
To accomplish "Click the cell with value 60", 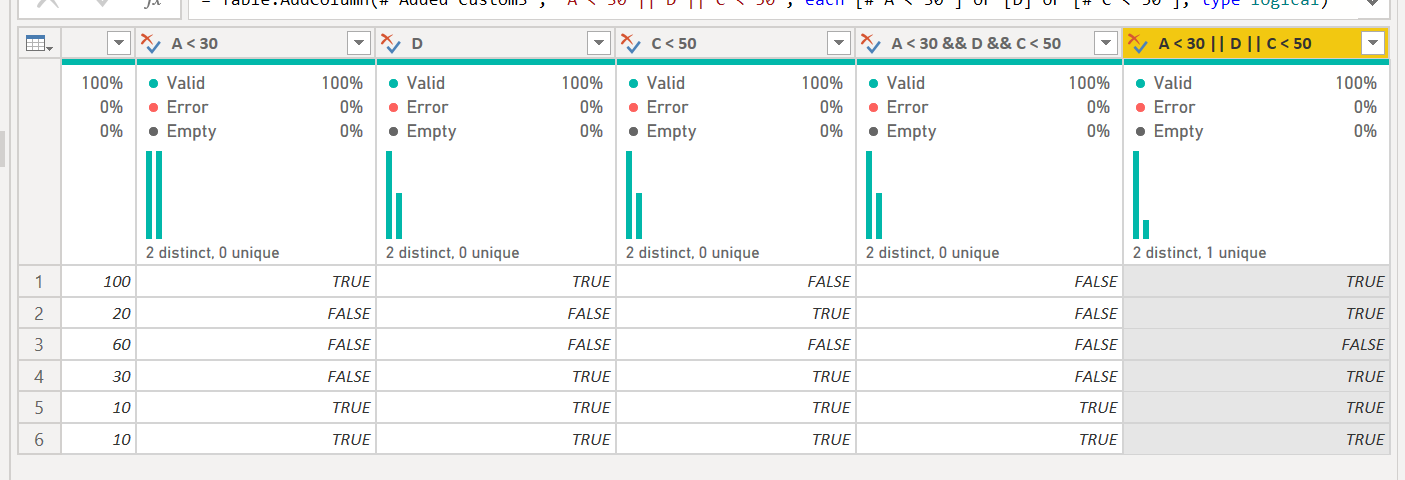I will point(99,345).
